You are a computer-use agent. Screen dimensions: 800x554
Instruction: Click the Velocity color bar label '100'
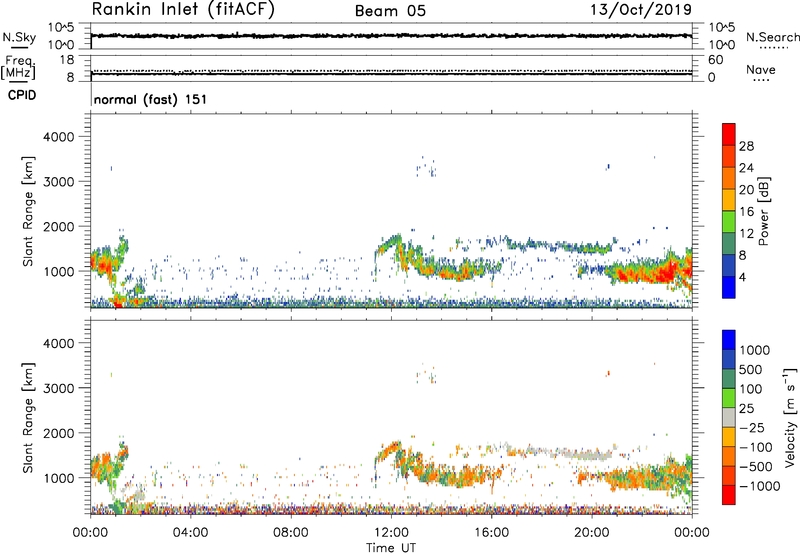(750, 389)
